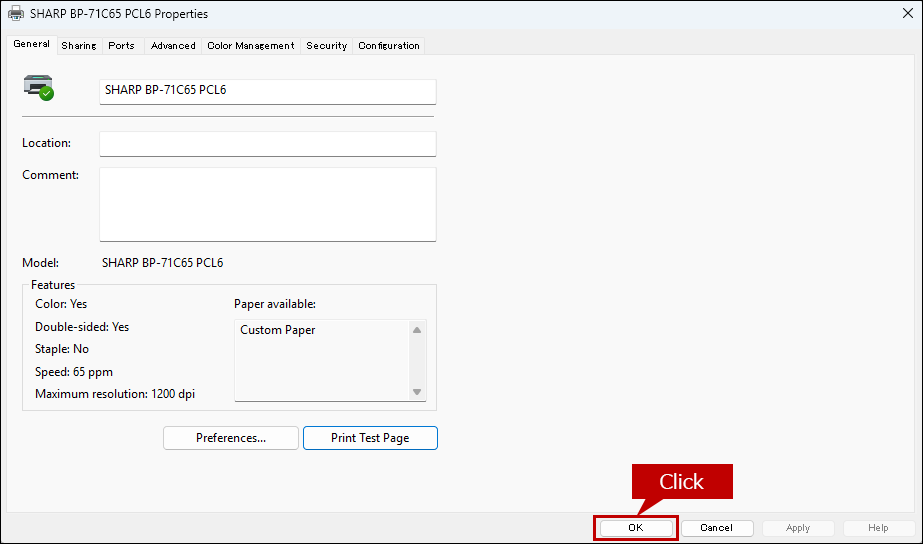Click 'Maximum resolution: 1200 dpi' text
The image size is (923, 544).
point(115,394)
